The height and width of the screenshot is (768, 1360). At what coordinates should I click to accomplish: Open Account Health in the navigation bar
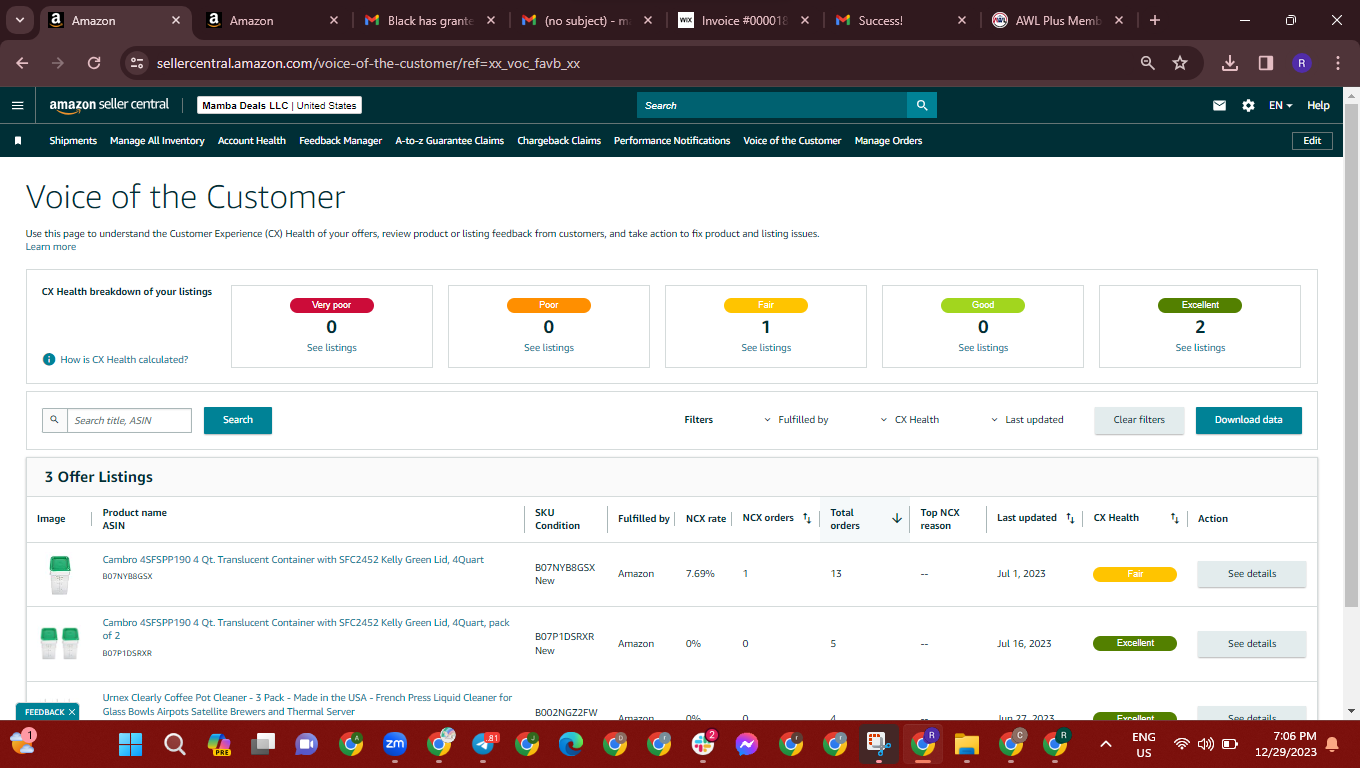(252, 141)
